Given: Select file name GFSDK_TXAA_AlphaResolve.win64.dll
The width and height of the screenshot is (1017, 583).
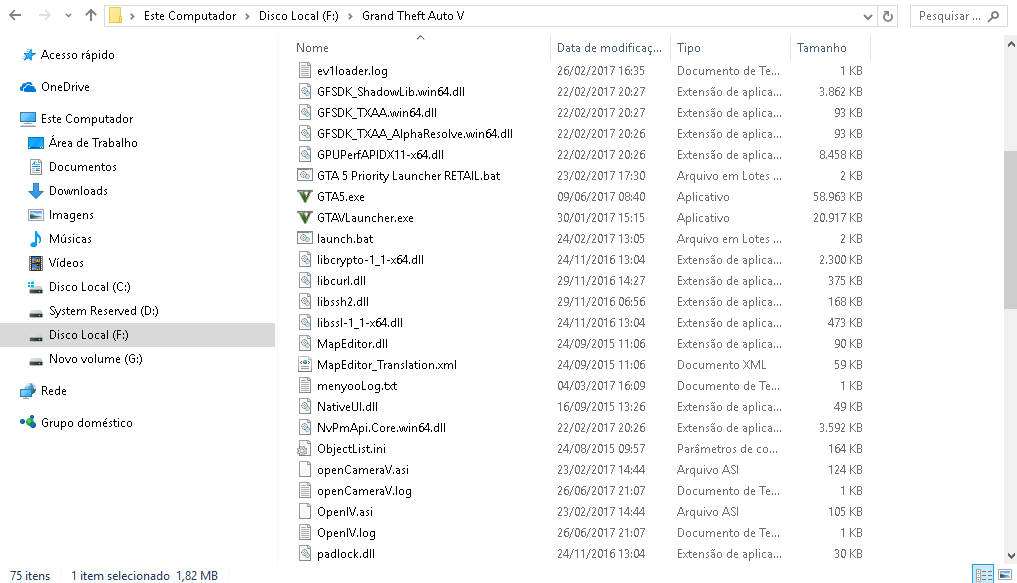Looking at the screenshot, I should [x=414, y=134].
